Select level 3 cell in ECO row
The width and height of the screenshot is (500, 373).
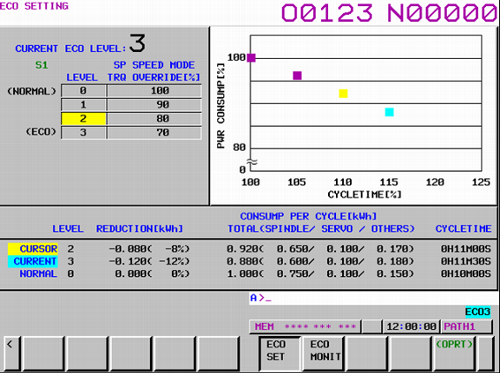[83, 133]
